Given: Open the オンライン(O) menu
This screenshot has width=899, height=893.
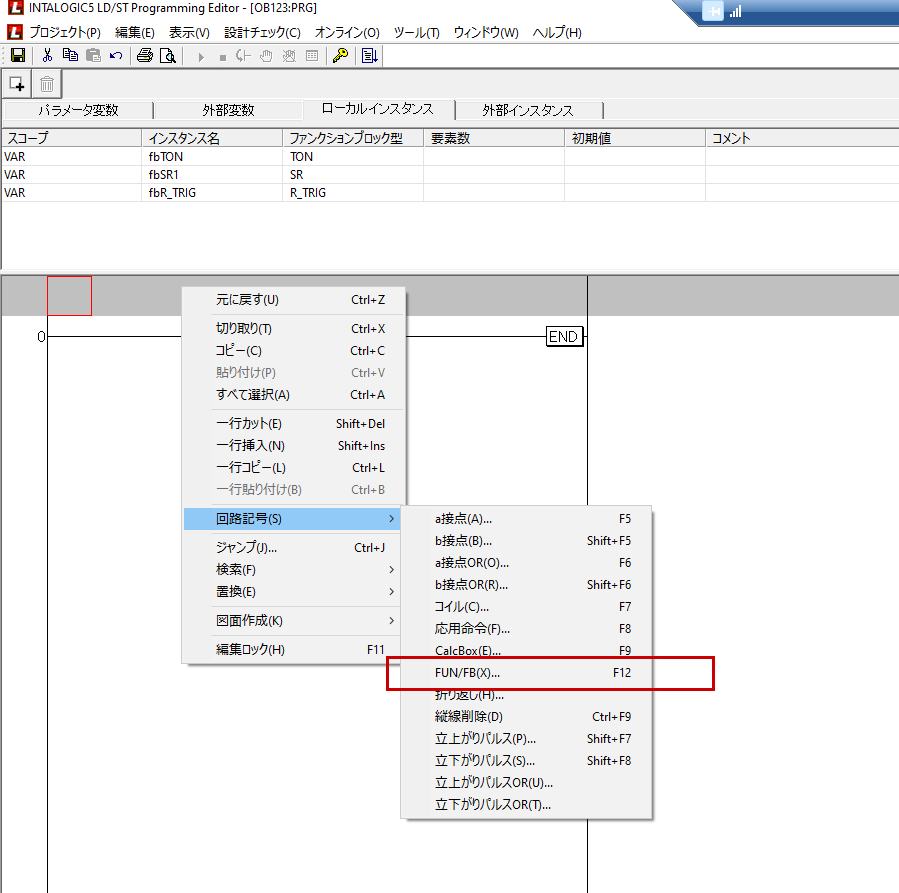Looking at the screenshot, I should 347,32.
